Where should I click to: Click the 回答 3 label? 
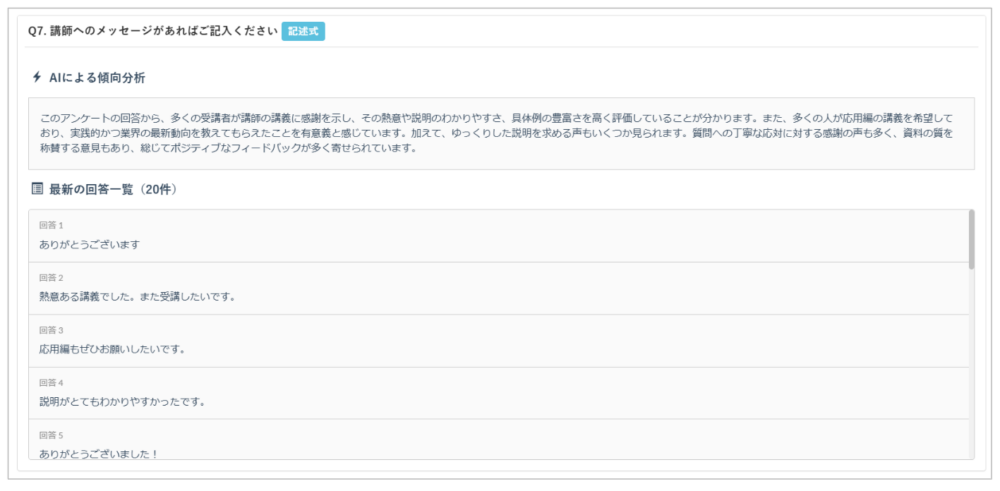point(51,330)
